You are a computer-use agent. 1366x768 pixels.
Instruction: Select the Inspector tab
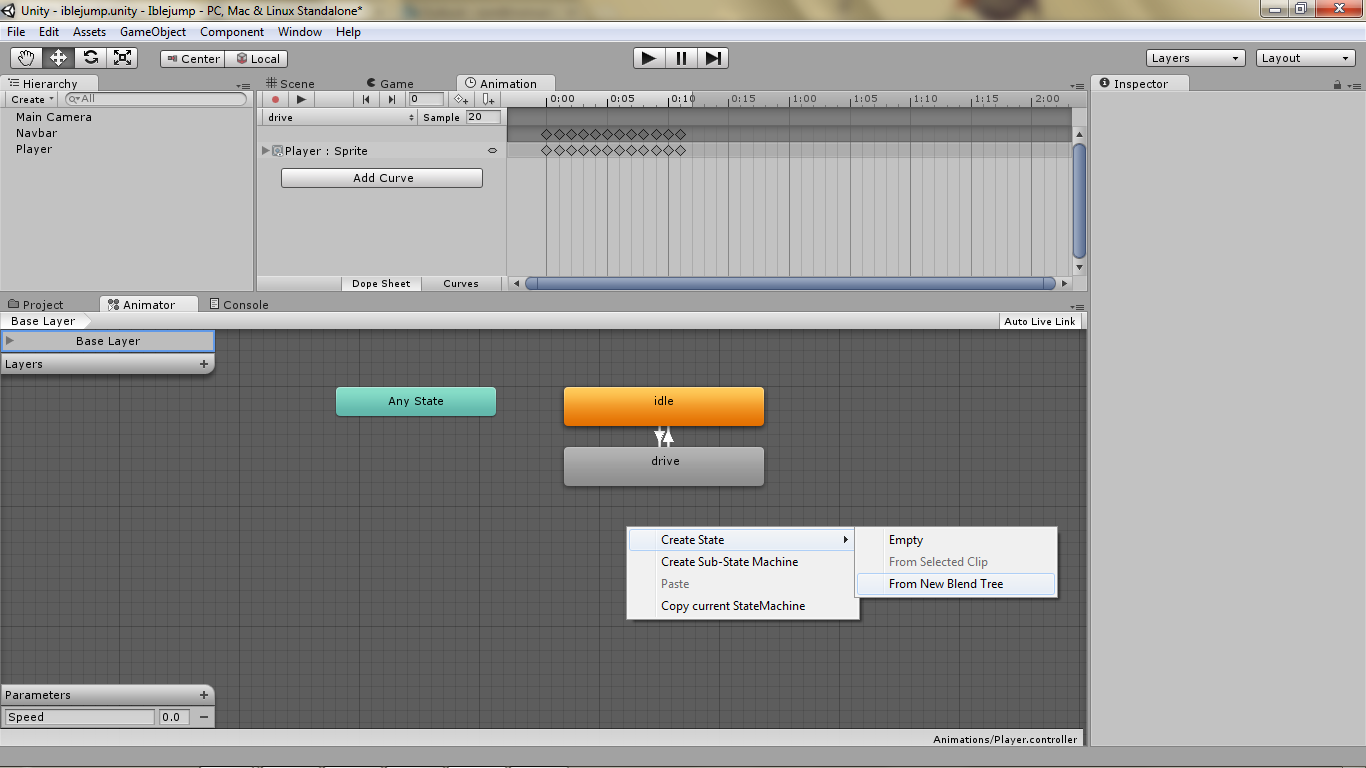(1138, 84)
